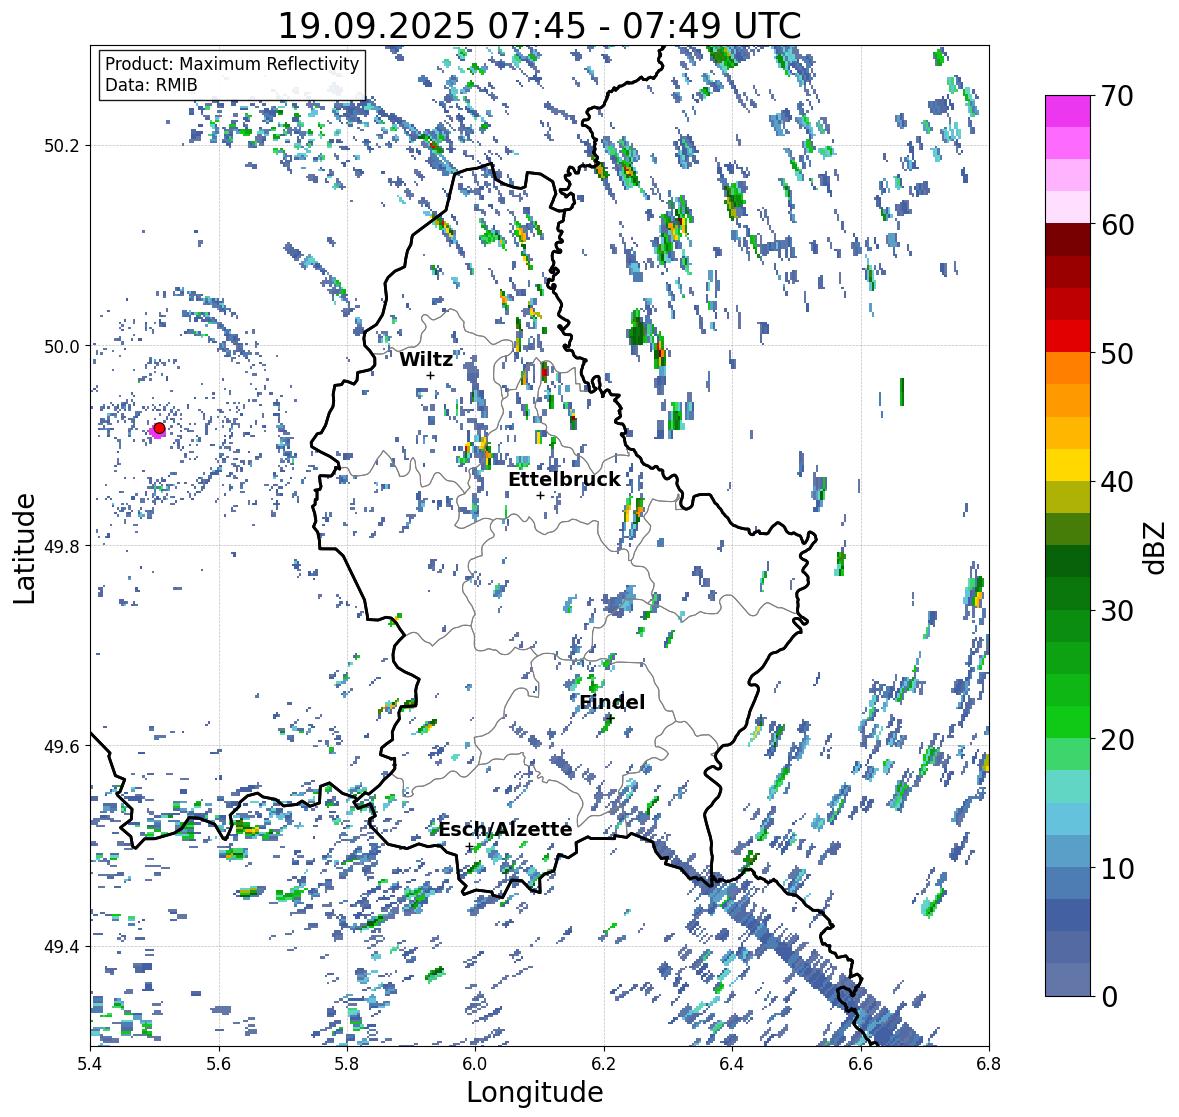Viewport: 1179px width, 1117px height.
Task: Click the magenta top segment of the colorbar
Action: click(1068, 111)
